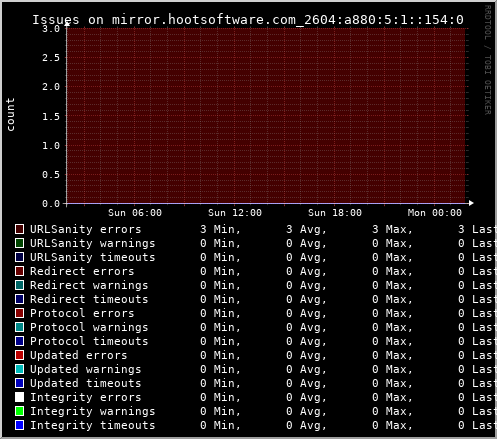This screenshot has height=439, width=497.
Task: Click the URLSanity warnings green swatch
Action: 19,243
